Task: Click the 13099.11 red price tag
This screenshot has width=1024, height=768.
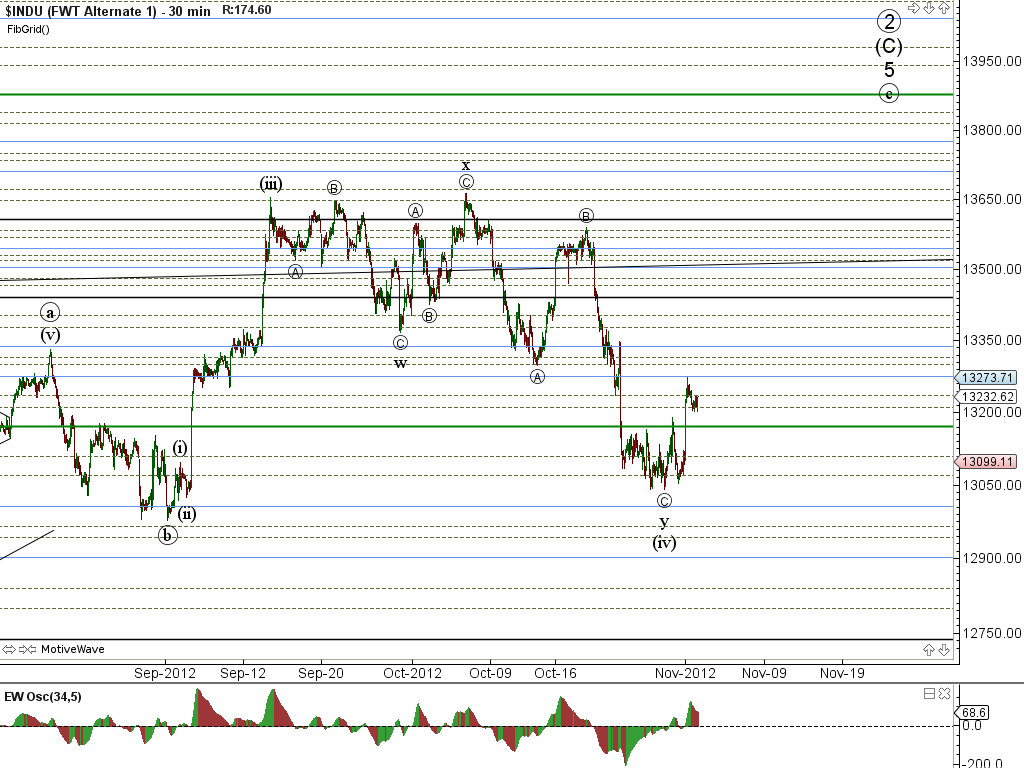Action: click(x=987, y=462)
